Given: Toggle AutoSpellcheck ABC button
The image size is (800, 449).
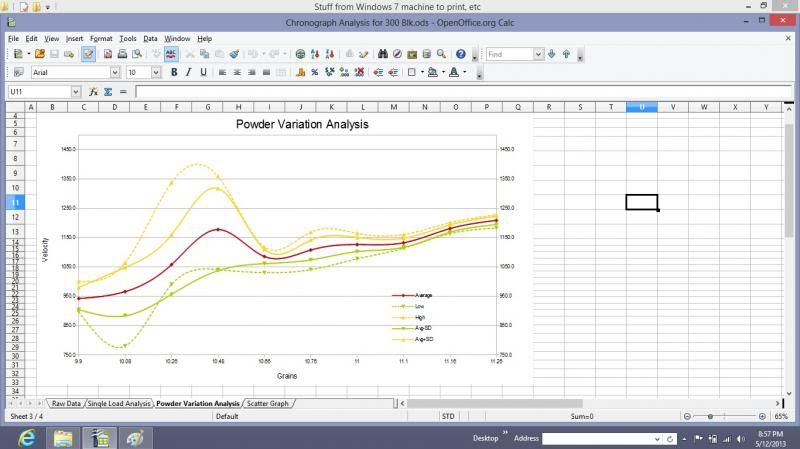Looking at the screenshot, I should 171,54.
